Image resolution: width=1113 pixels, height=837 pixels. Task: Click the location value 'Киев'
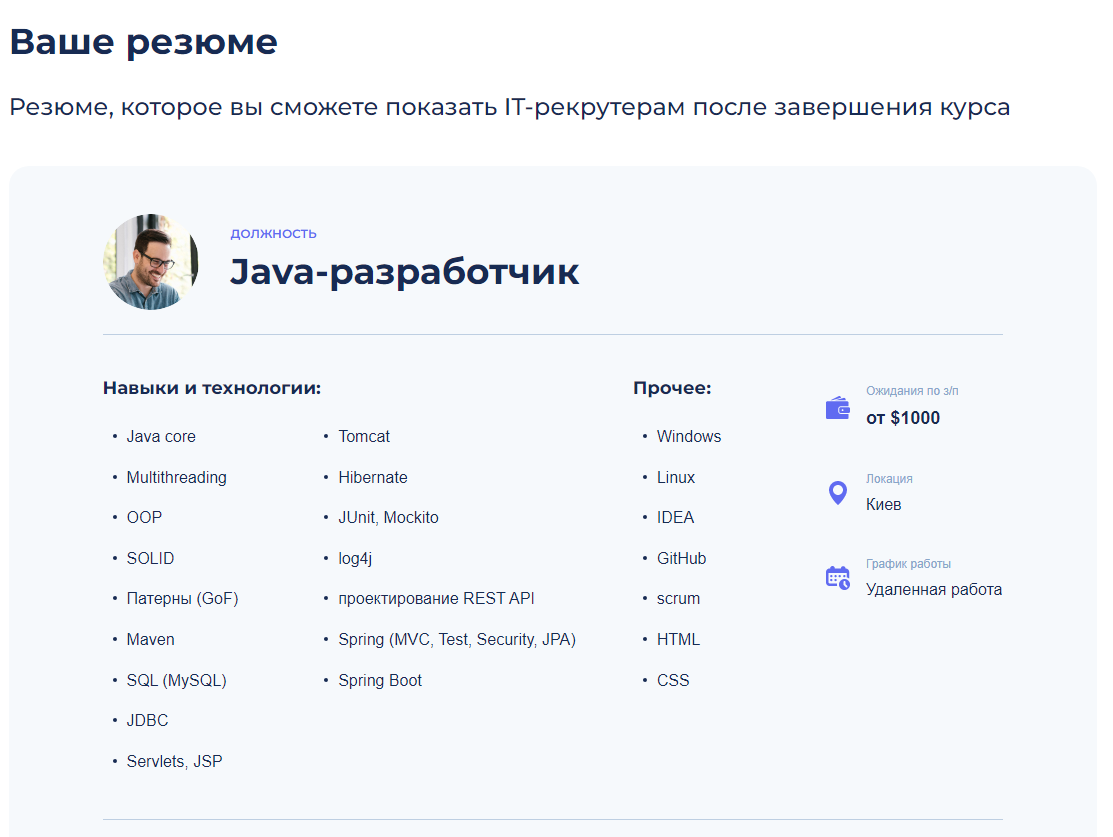click(884, 505)
